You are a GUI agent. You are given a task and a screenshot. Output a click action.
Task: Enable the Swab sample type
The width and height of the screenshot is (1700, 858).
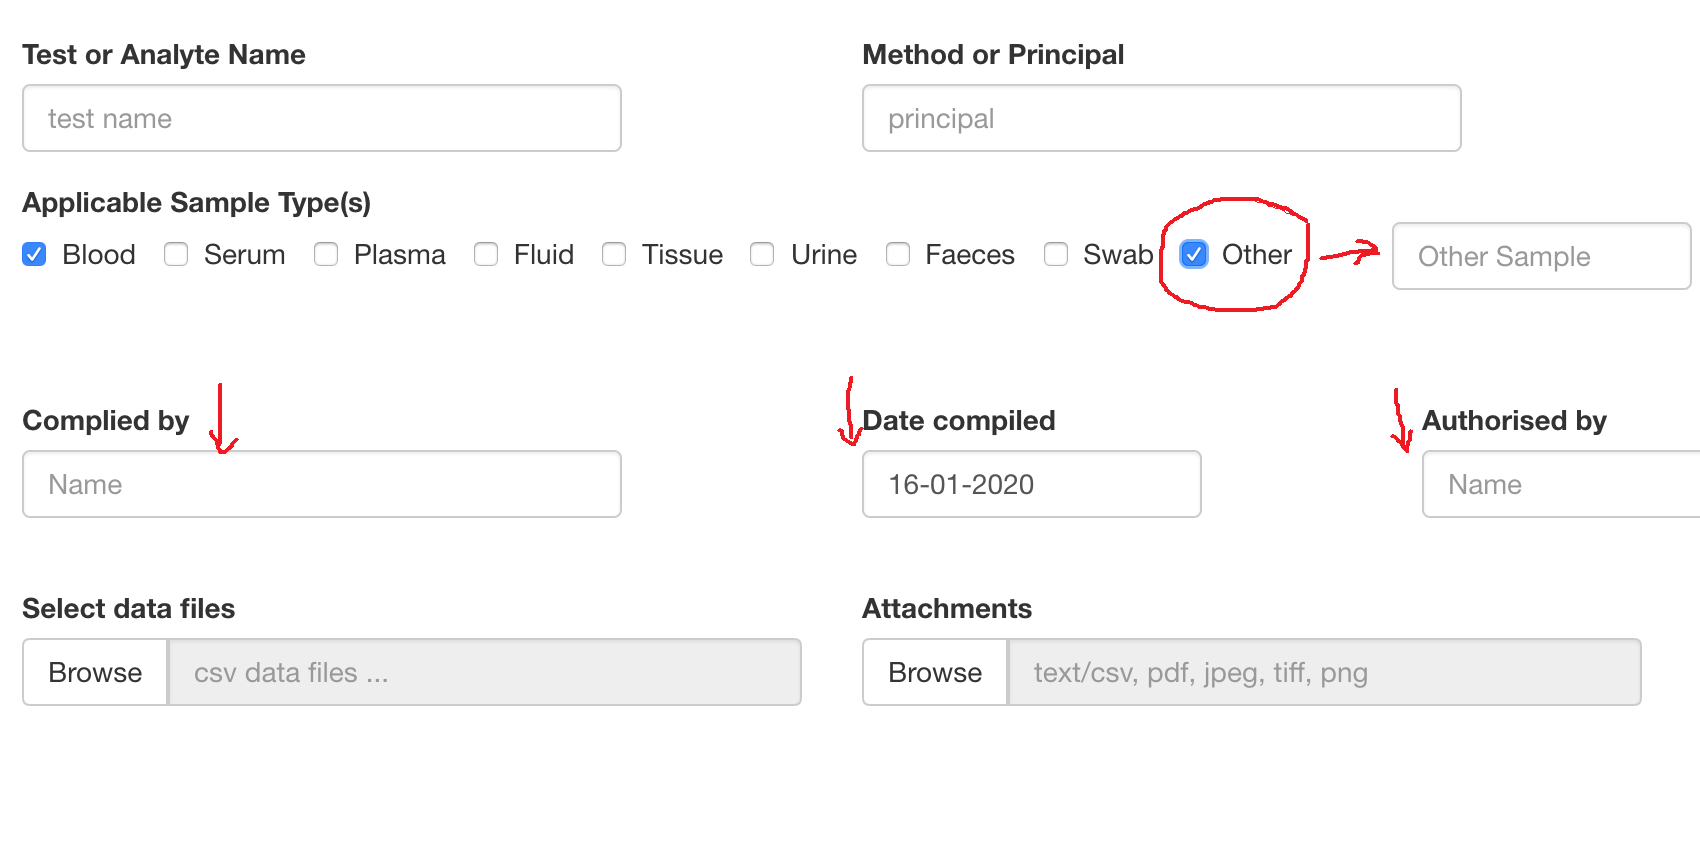click(x=1057, y=255)
